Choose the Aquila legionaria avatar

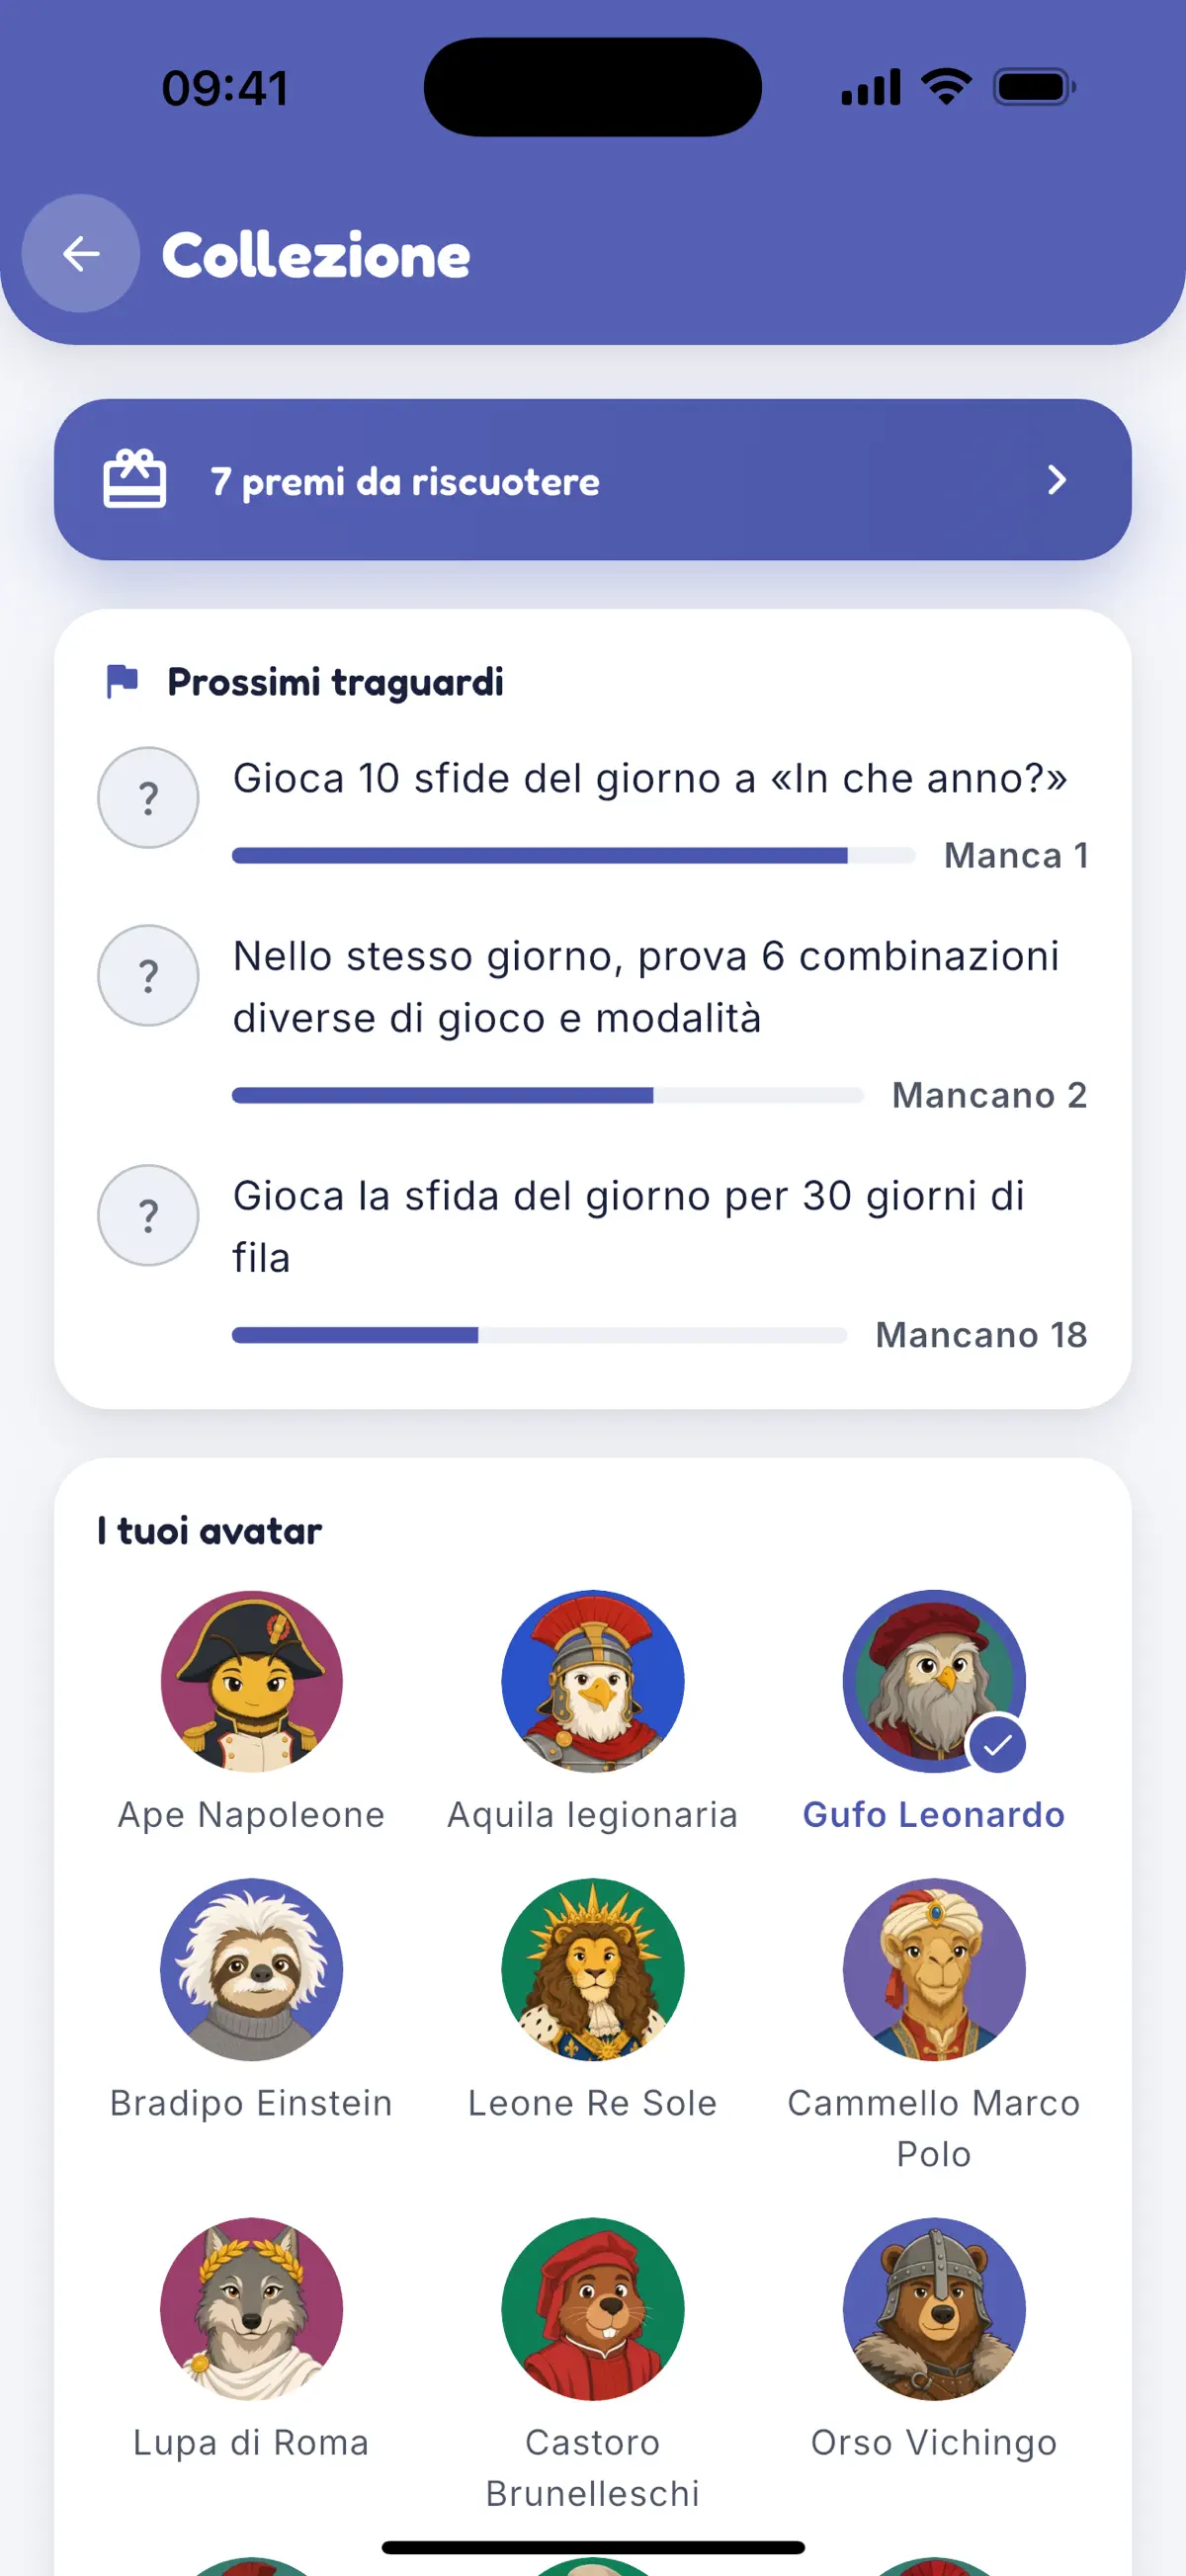(593, 1681)
